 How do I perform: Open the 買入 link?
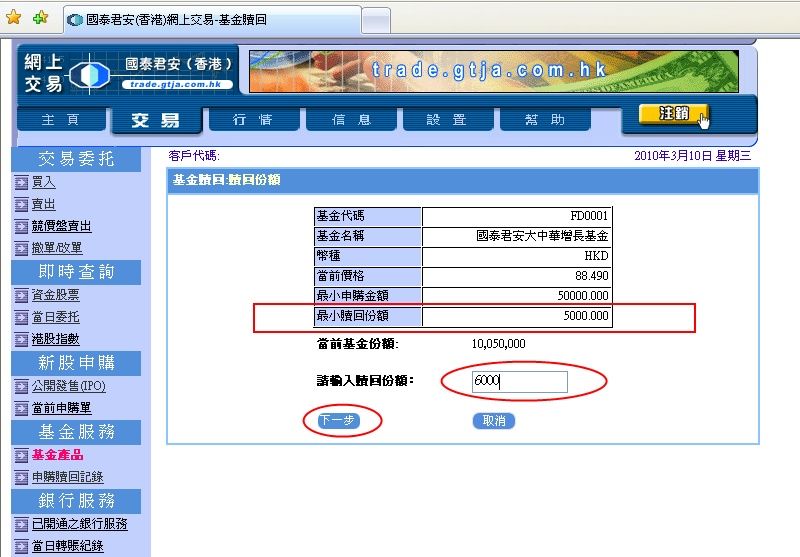pyautogui.click(x=43, y=182)
